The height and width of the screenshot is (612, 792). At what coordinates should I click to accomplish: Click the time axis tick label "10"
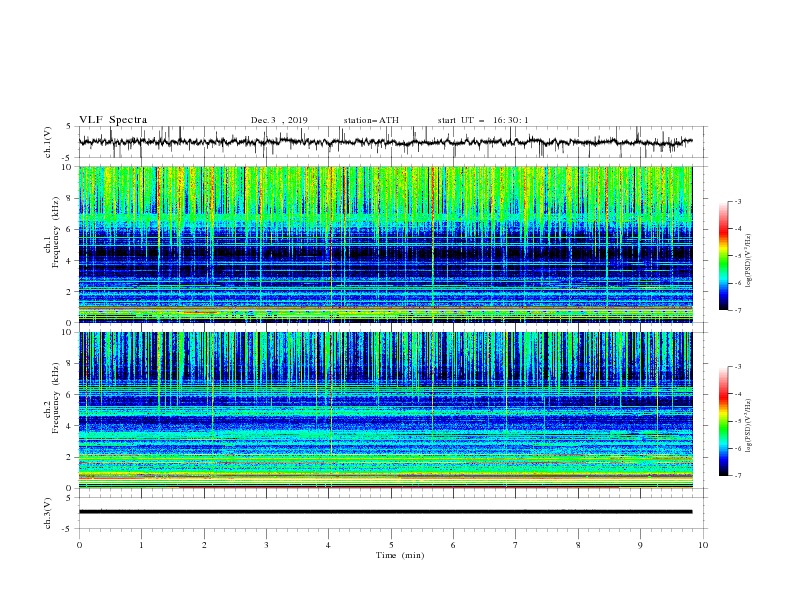[703, 545]
